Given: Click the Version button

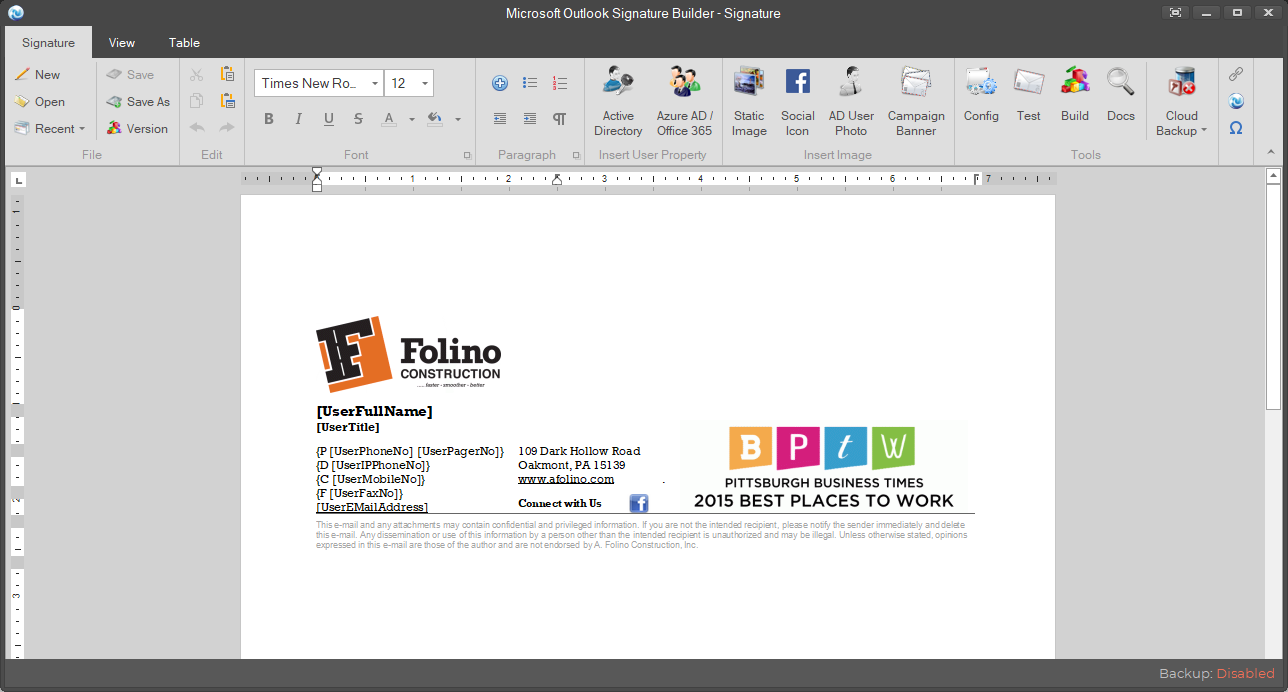Looking at the screenshot, I should [x=137, y=128].
